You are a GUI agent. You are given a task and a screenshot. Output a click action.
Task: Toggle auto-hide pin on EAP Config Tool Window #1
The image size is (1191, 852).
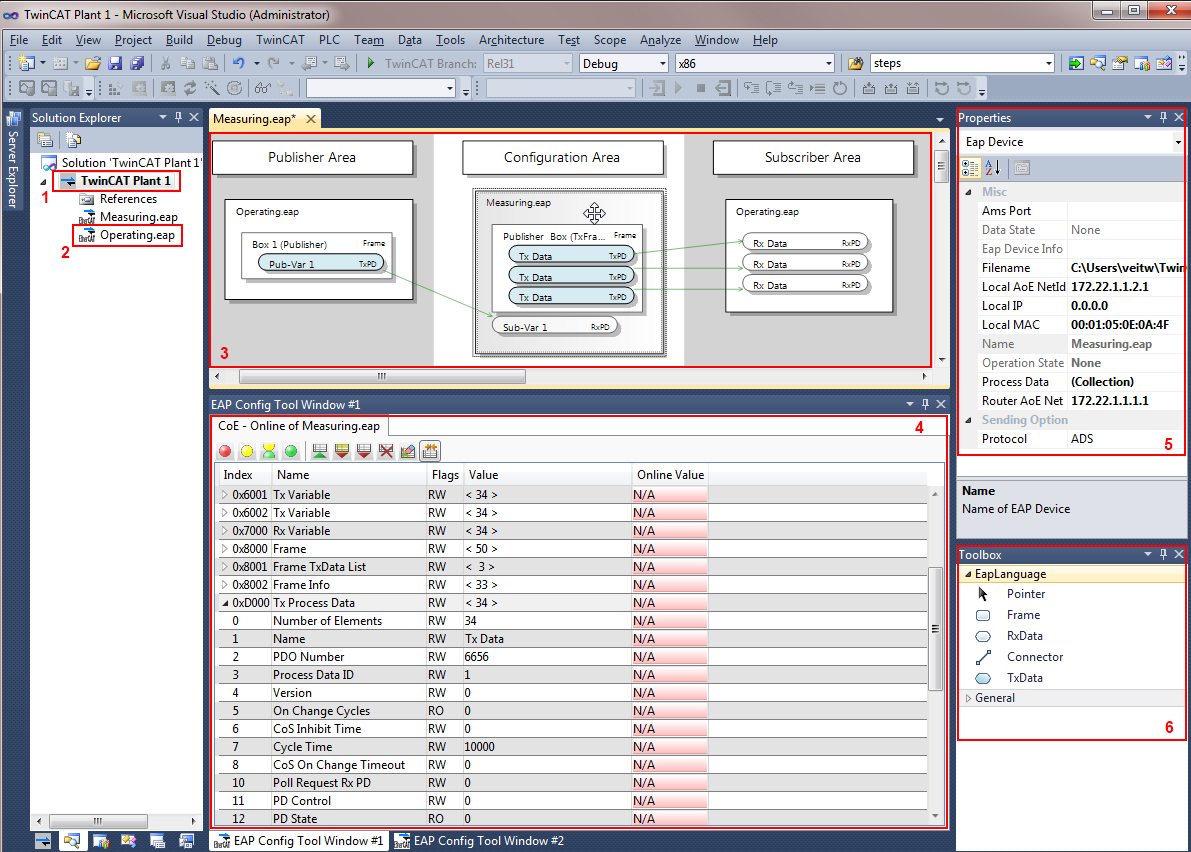click(925, 404)
